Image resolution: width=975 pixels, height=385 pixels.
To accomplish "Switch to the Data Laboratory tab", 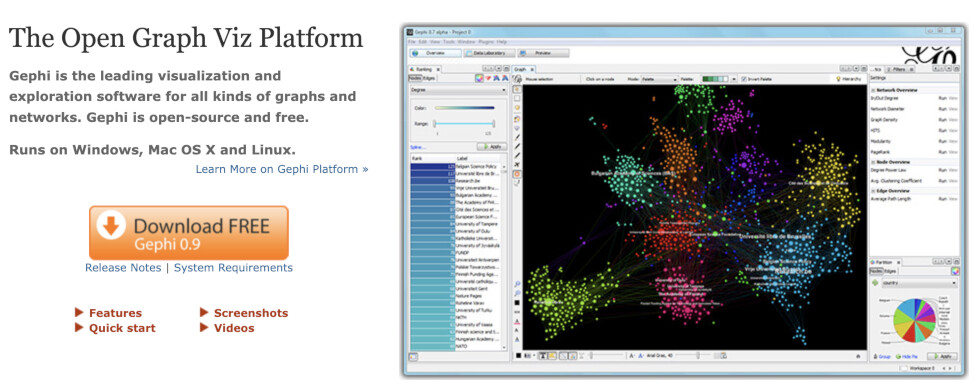I will tap(489, 53).
